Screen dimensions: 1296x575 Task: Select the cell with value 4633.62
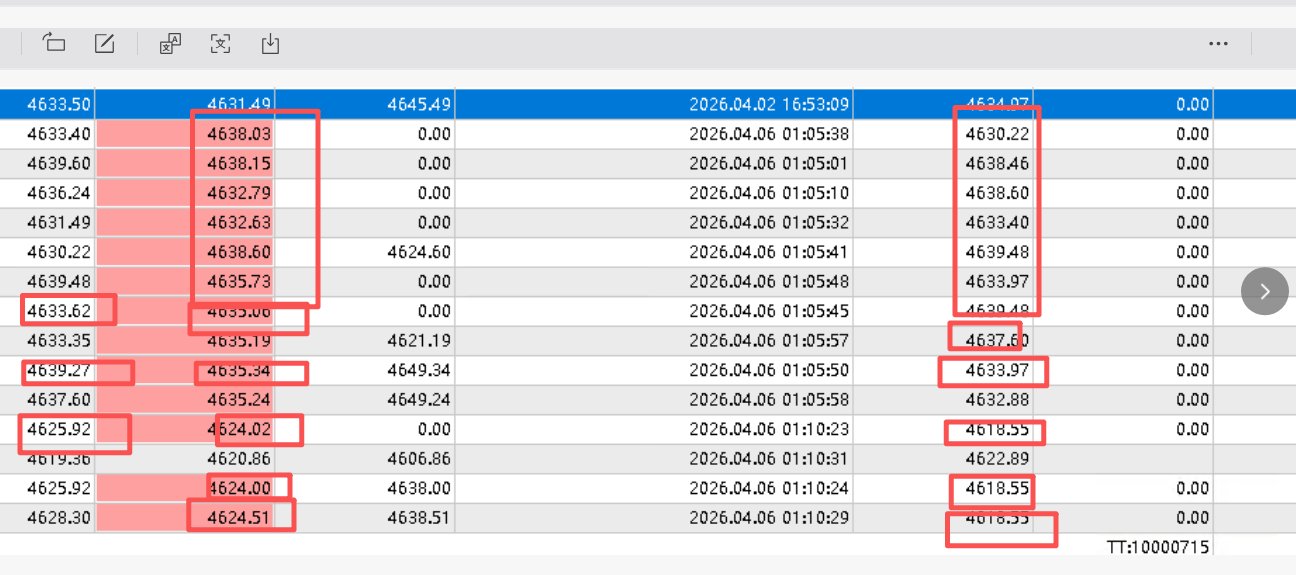pos(60,311)
